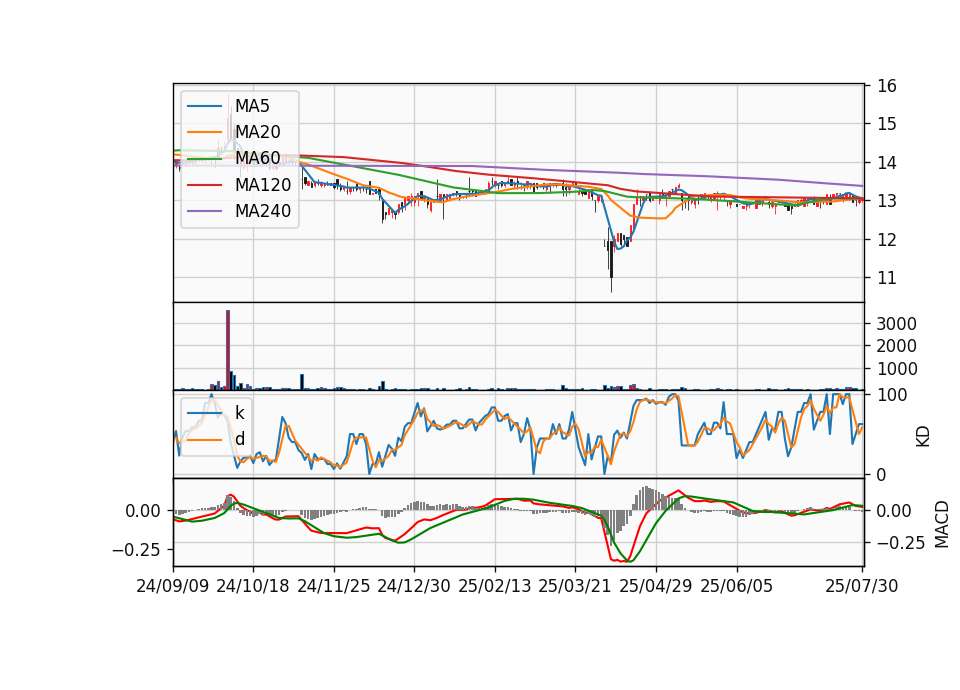
Task: Click the tallest volume spike bar
Action: coord(228,350)
